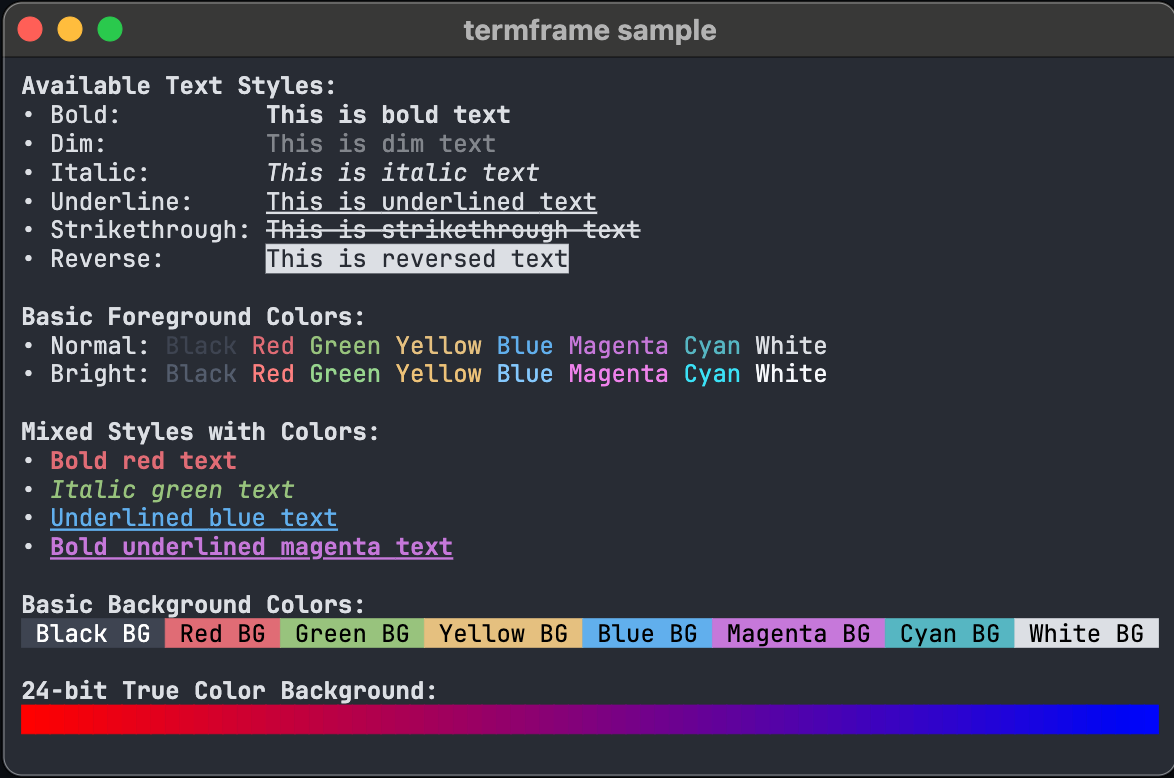This screenshot has width=1174, height=778.
Task: Click the red-to-blue gradient bar
Action: pos(590,720)
